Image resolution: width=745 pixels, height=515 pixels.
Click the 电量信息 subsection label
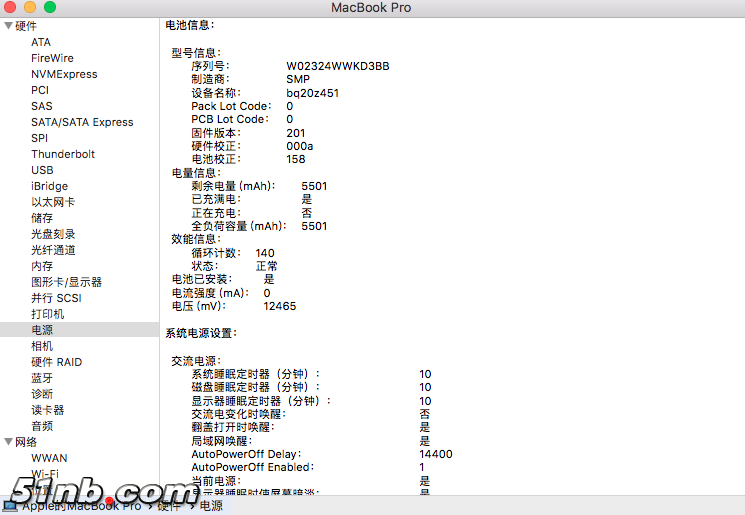click(196, 173)
